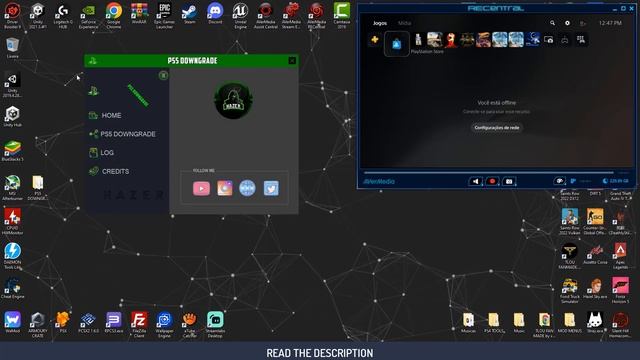Screen dimensions: 640x360
Task: Open WeMod desktop shortcut
Action: pos(12,322)
